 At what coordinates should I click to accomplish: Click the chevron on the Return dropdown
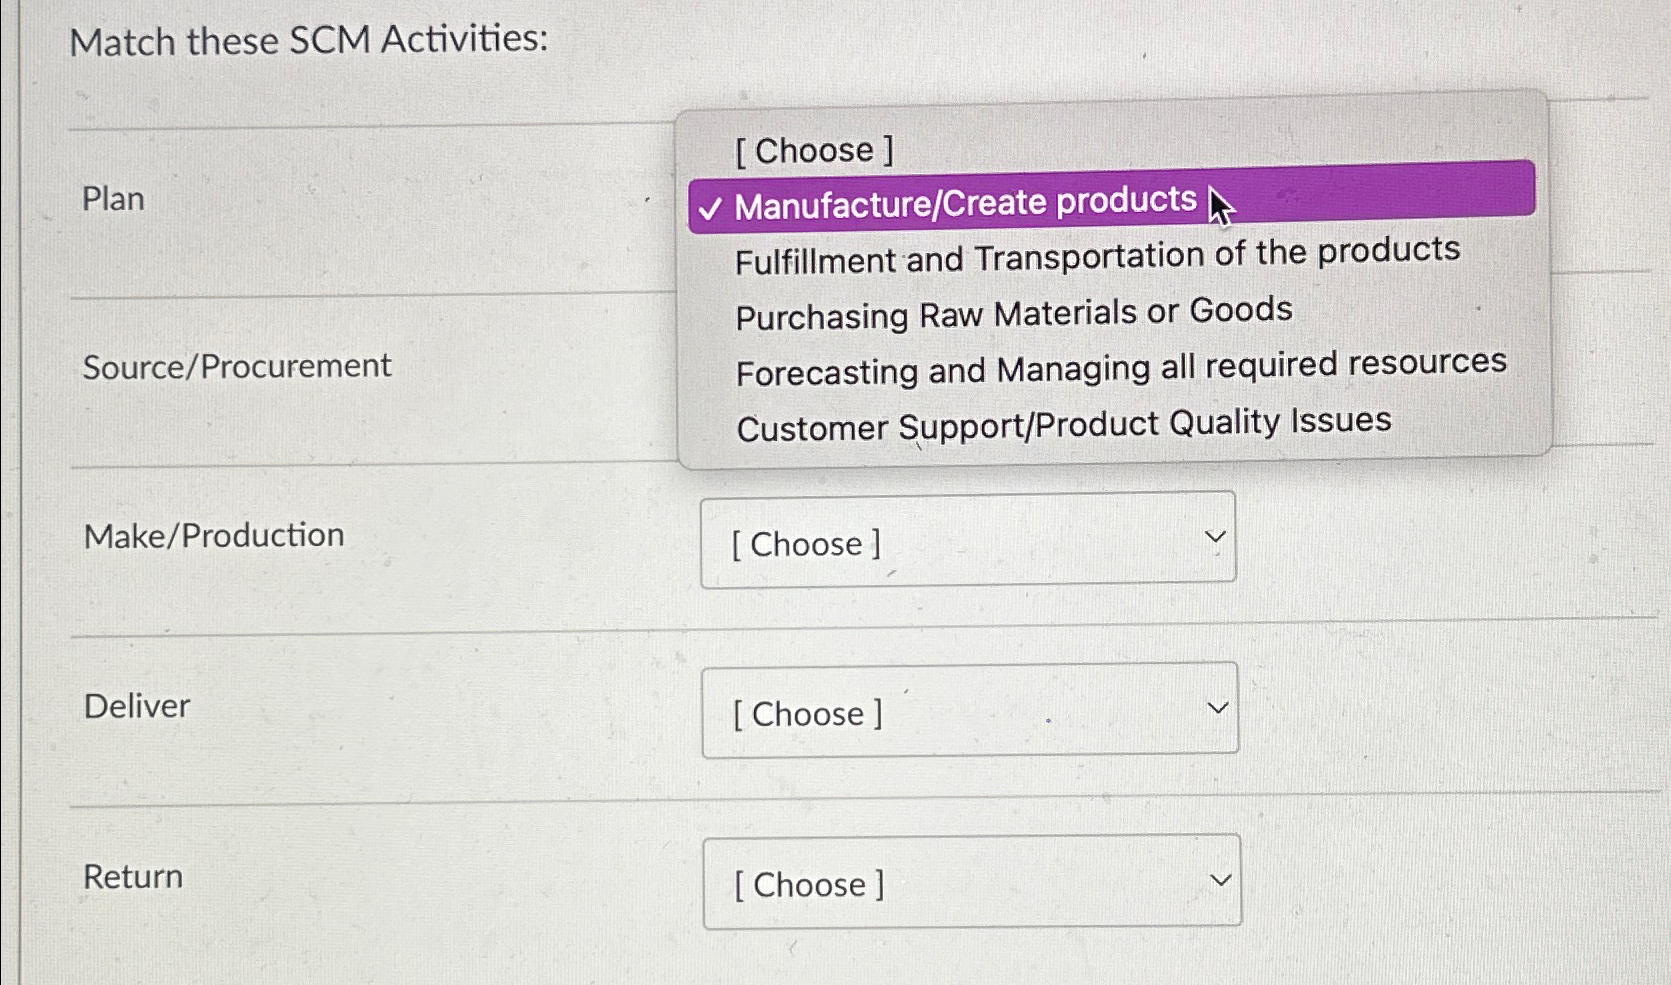click(x=1219, y=879)
